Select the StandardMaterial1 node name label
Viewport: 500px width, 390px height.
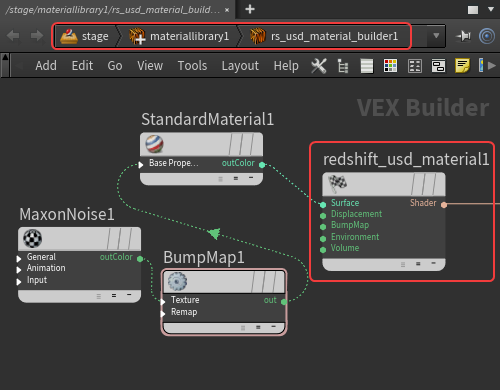(x=207, y=119)
